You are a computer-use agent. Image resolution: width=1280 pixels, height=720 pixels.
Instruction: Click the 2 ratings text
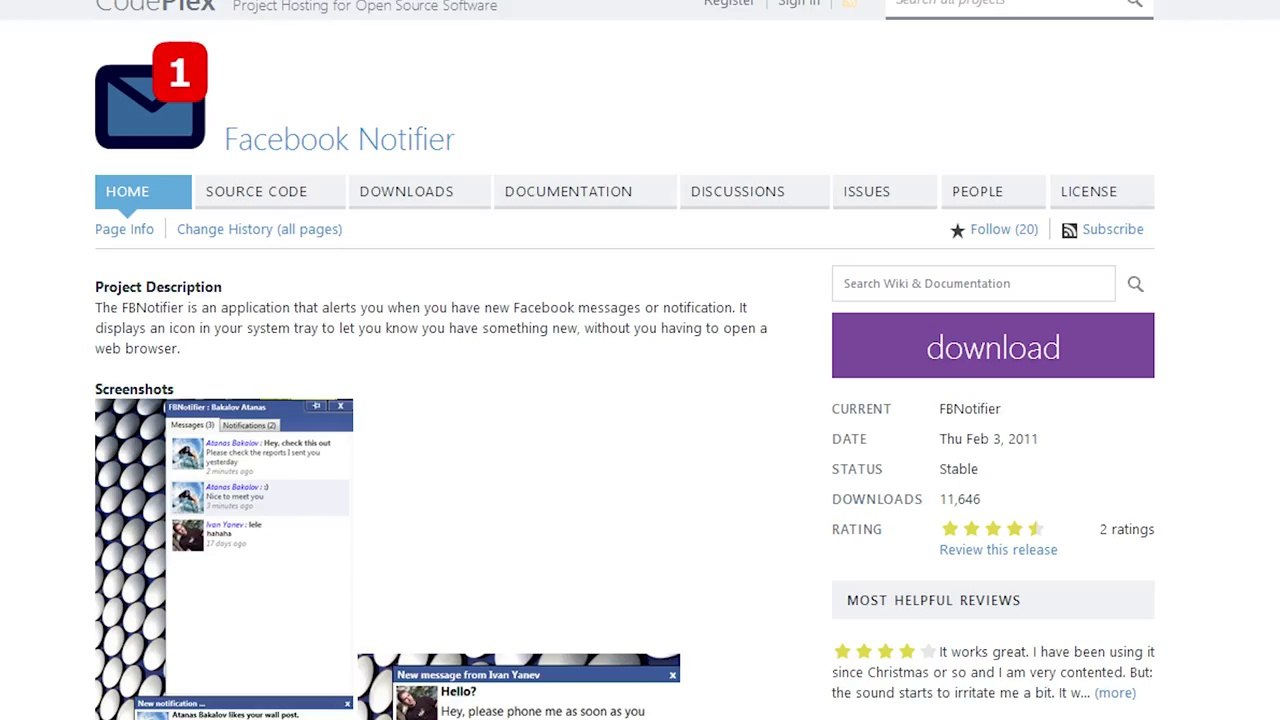click(1127, 529)
